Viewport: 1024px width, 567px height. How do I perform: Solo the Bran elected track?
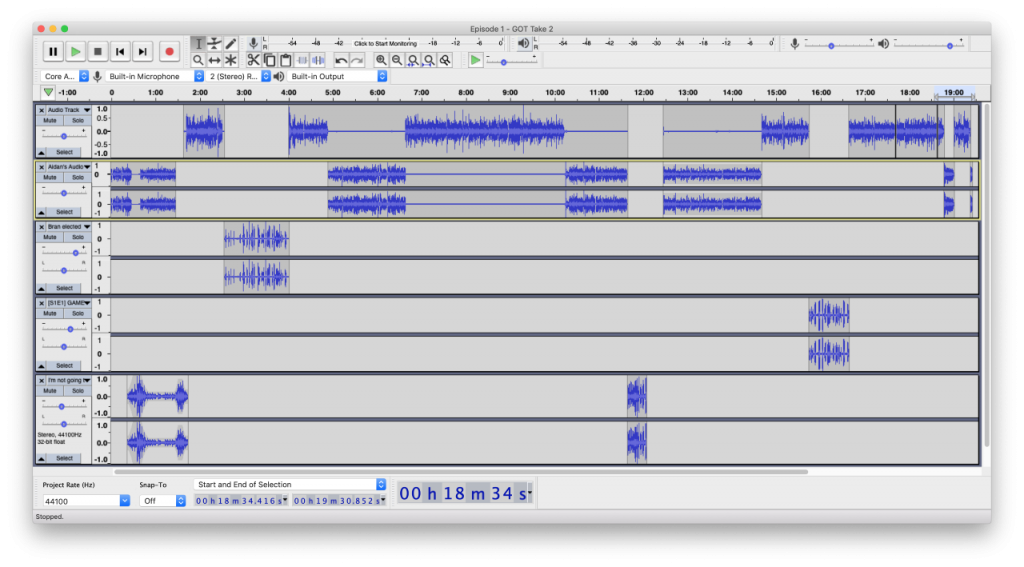pyautogui.click(x=78, y=237)
